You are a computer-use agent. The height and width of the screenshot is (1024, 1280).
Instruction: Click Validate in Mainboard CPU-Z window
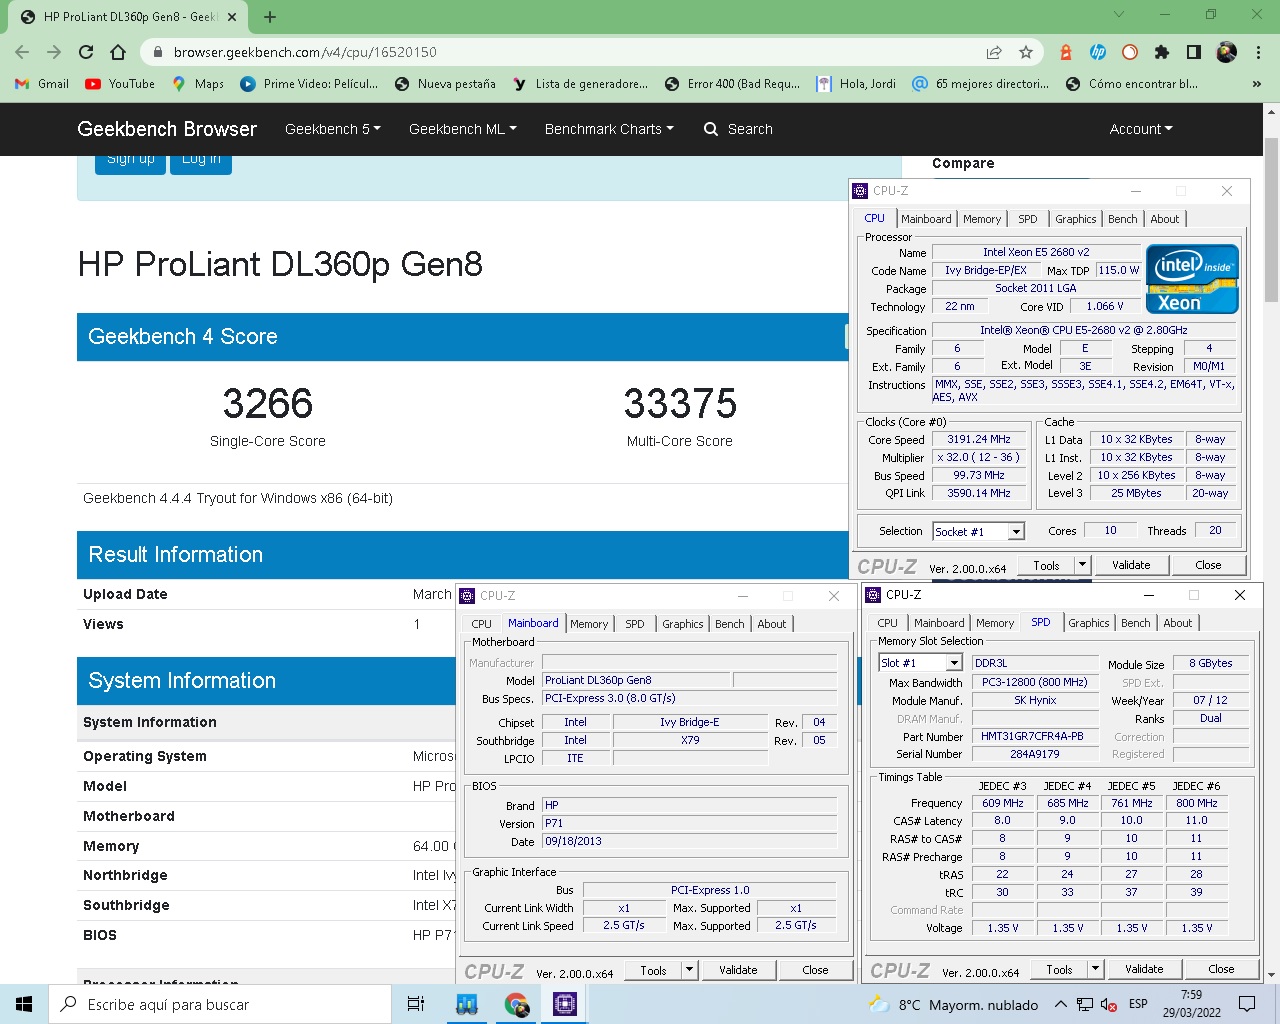[x=738, y=970]
